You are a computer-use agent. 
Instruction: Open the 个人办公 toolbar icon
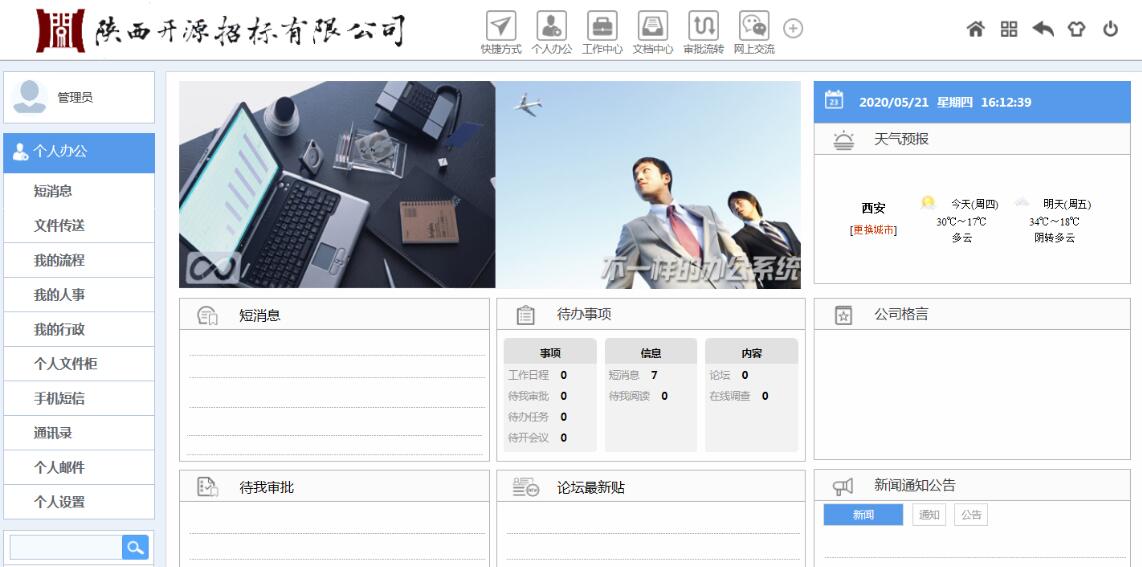(551, 26)
